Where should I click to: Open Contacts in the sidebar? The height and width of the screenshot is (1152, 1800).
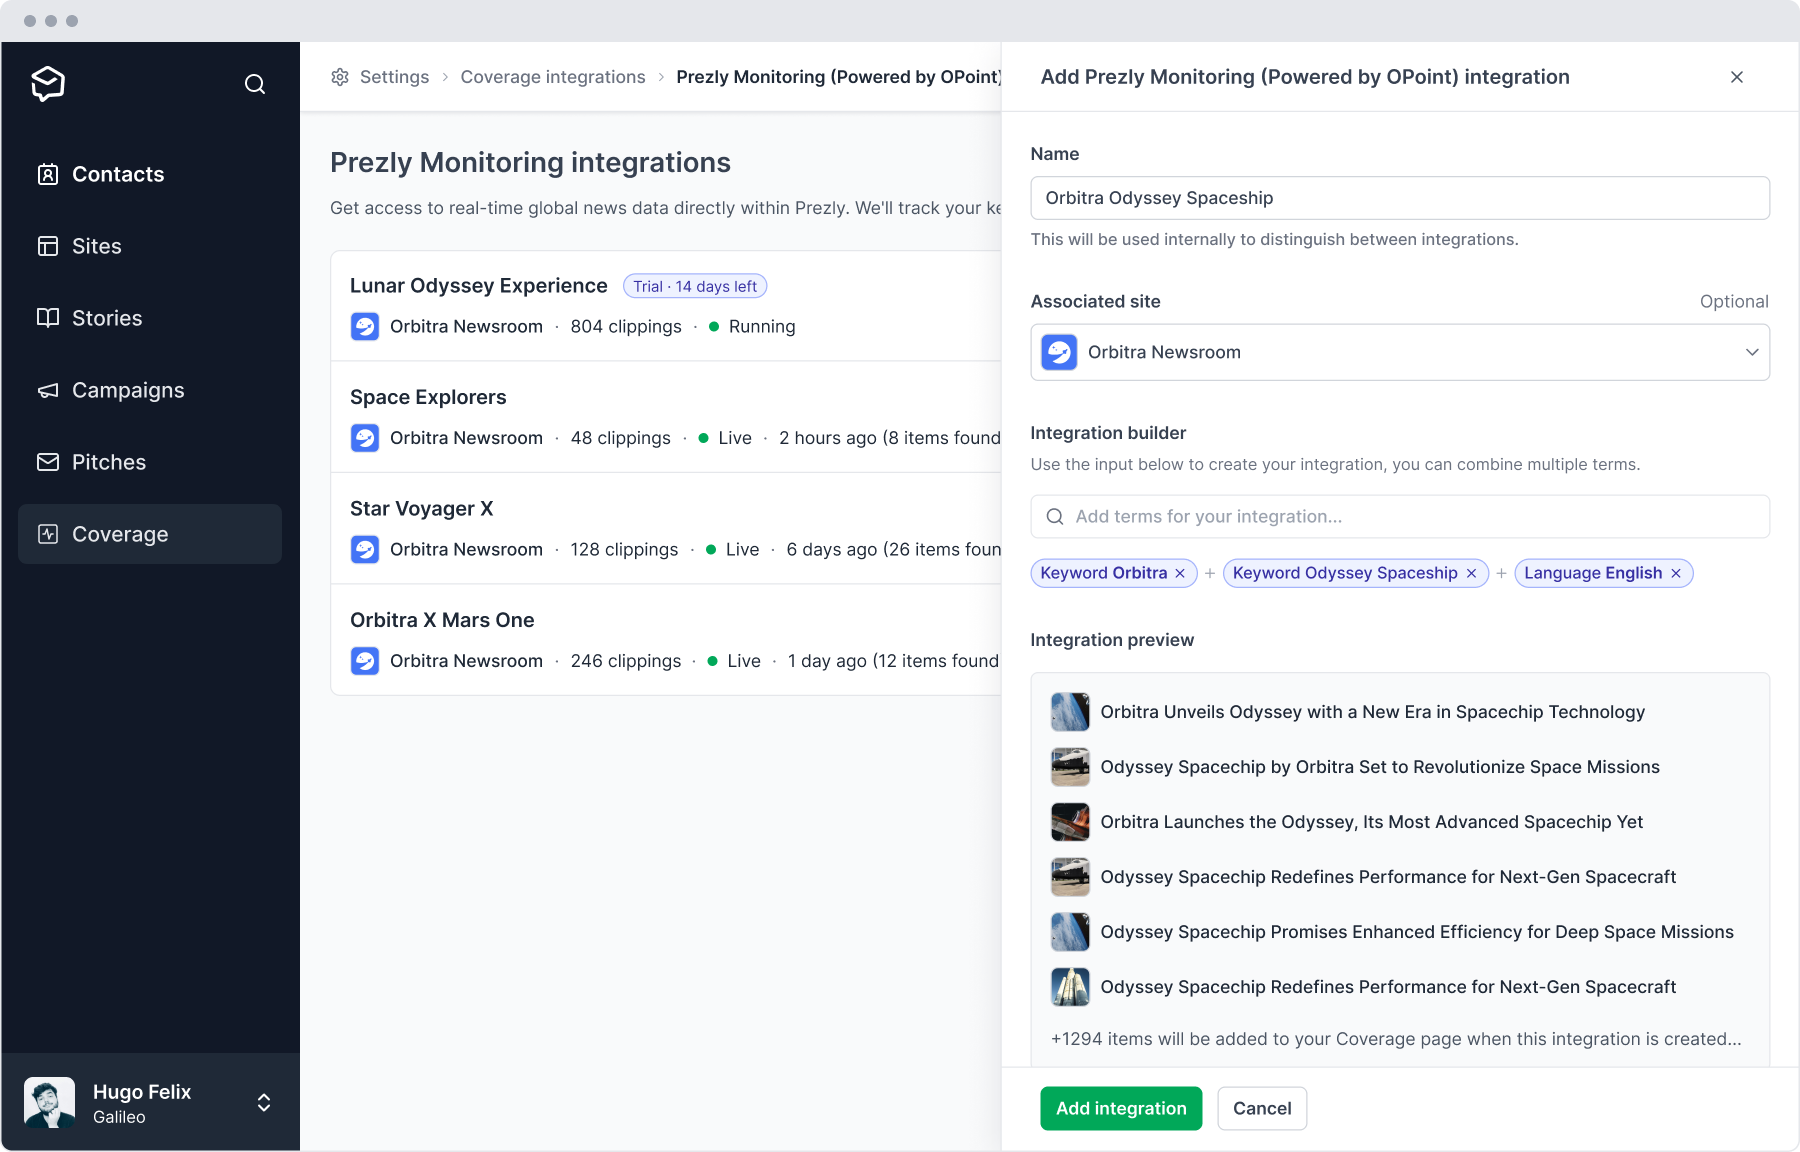coord(118,174)
